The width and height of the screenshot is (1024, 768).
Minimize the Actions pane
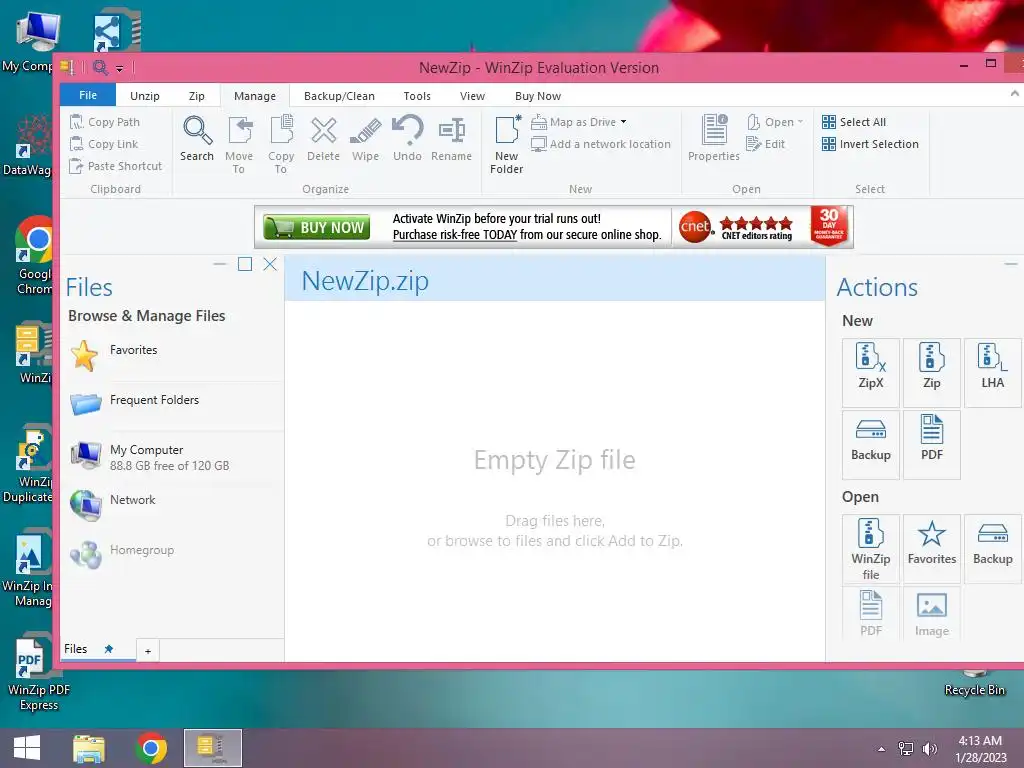click(1011, 264)
